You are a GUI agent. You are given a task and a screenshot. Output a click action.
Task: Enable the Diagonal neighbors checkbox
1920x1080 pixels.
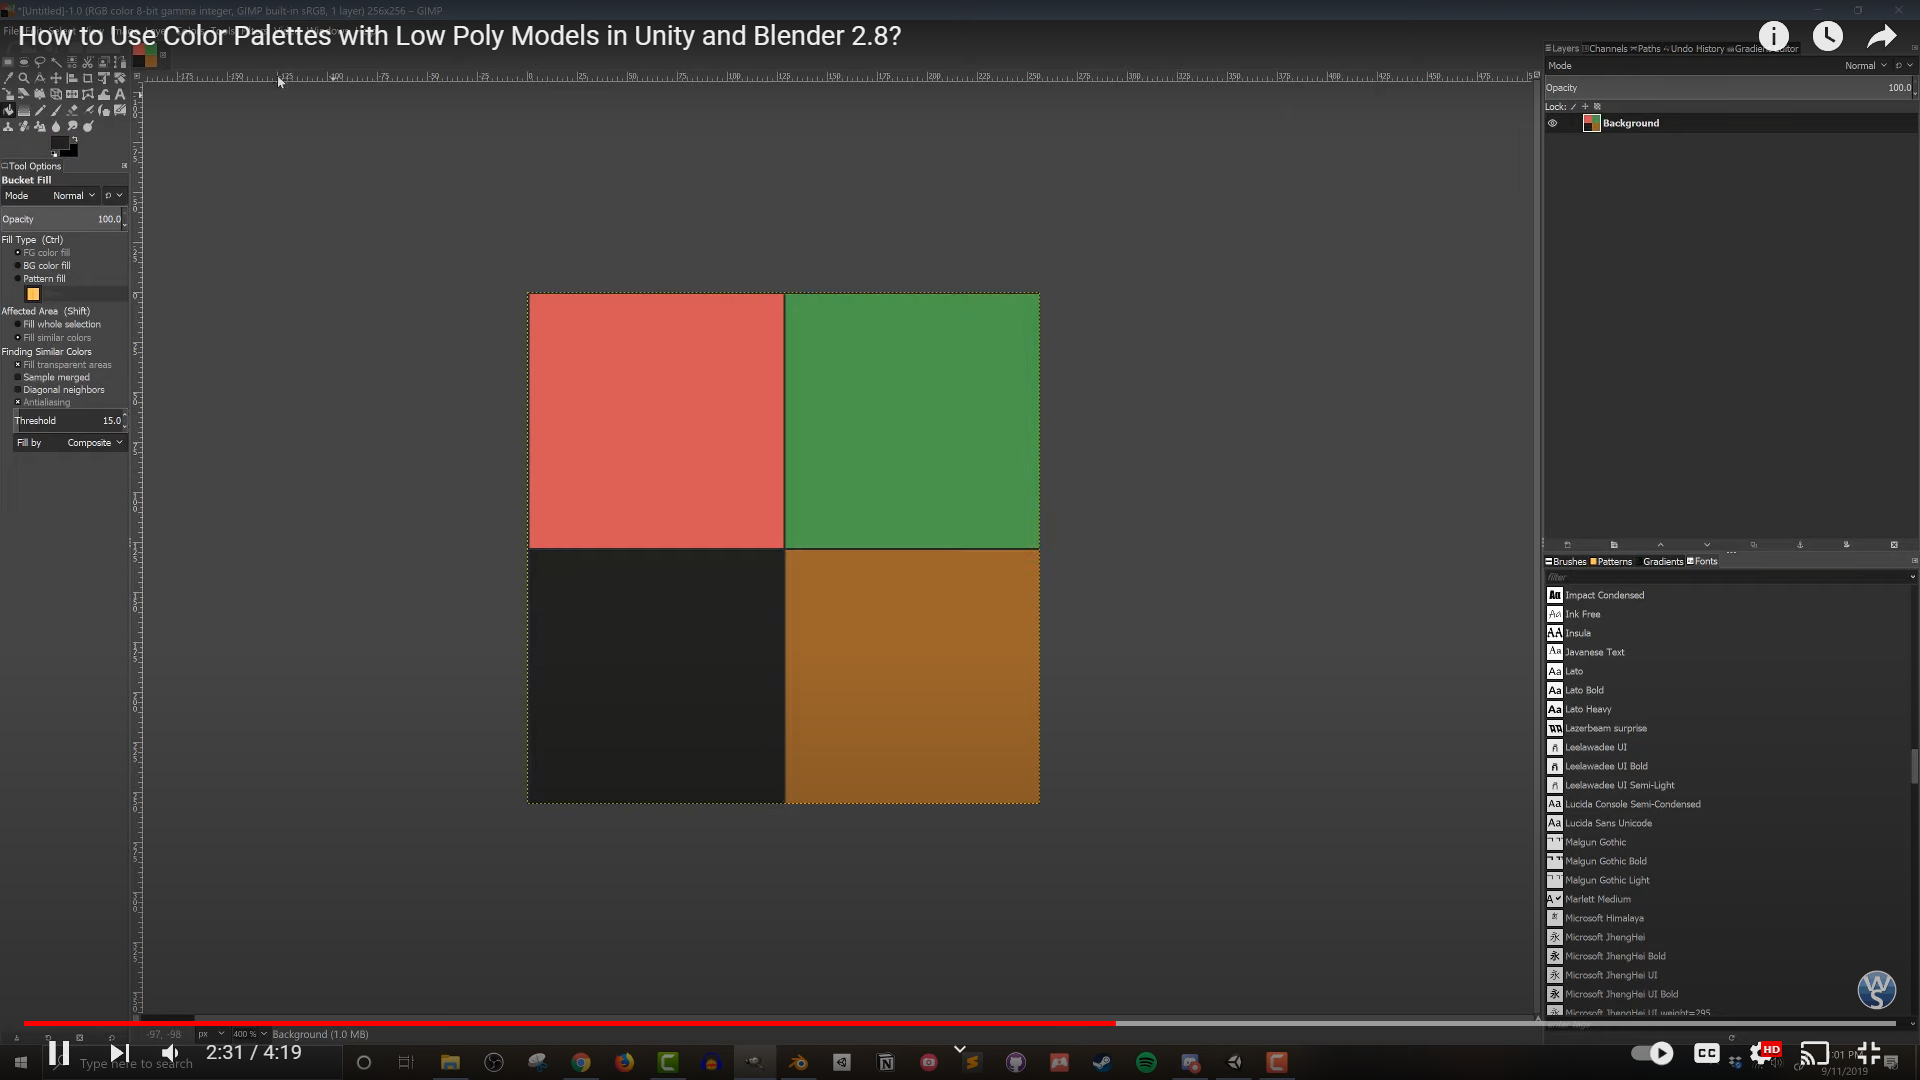(18, 390)
